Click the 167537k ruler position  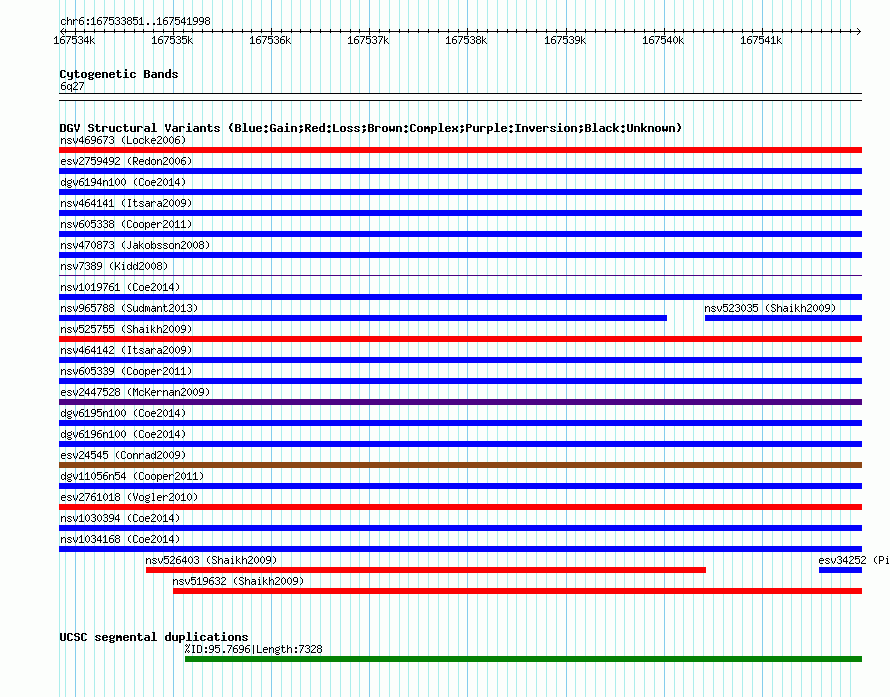(x=368, y=40)
